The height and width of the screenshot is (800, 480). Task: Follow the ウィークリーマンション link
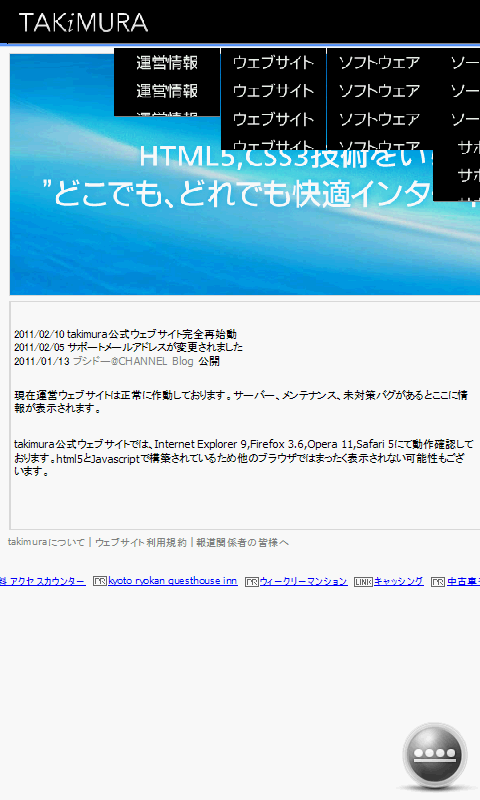coord(304,581)
